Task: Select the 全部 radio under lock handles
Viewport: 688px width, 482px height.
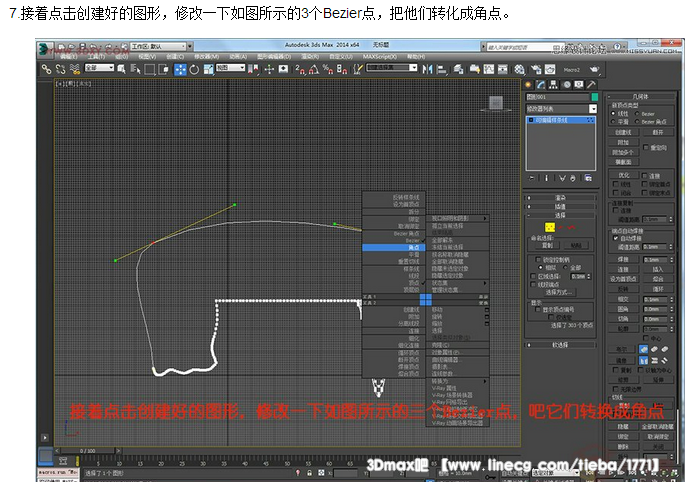Action: [x=566, y=267]
